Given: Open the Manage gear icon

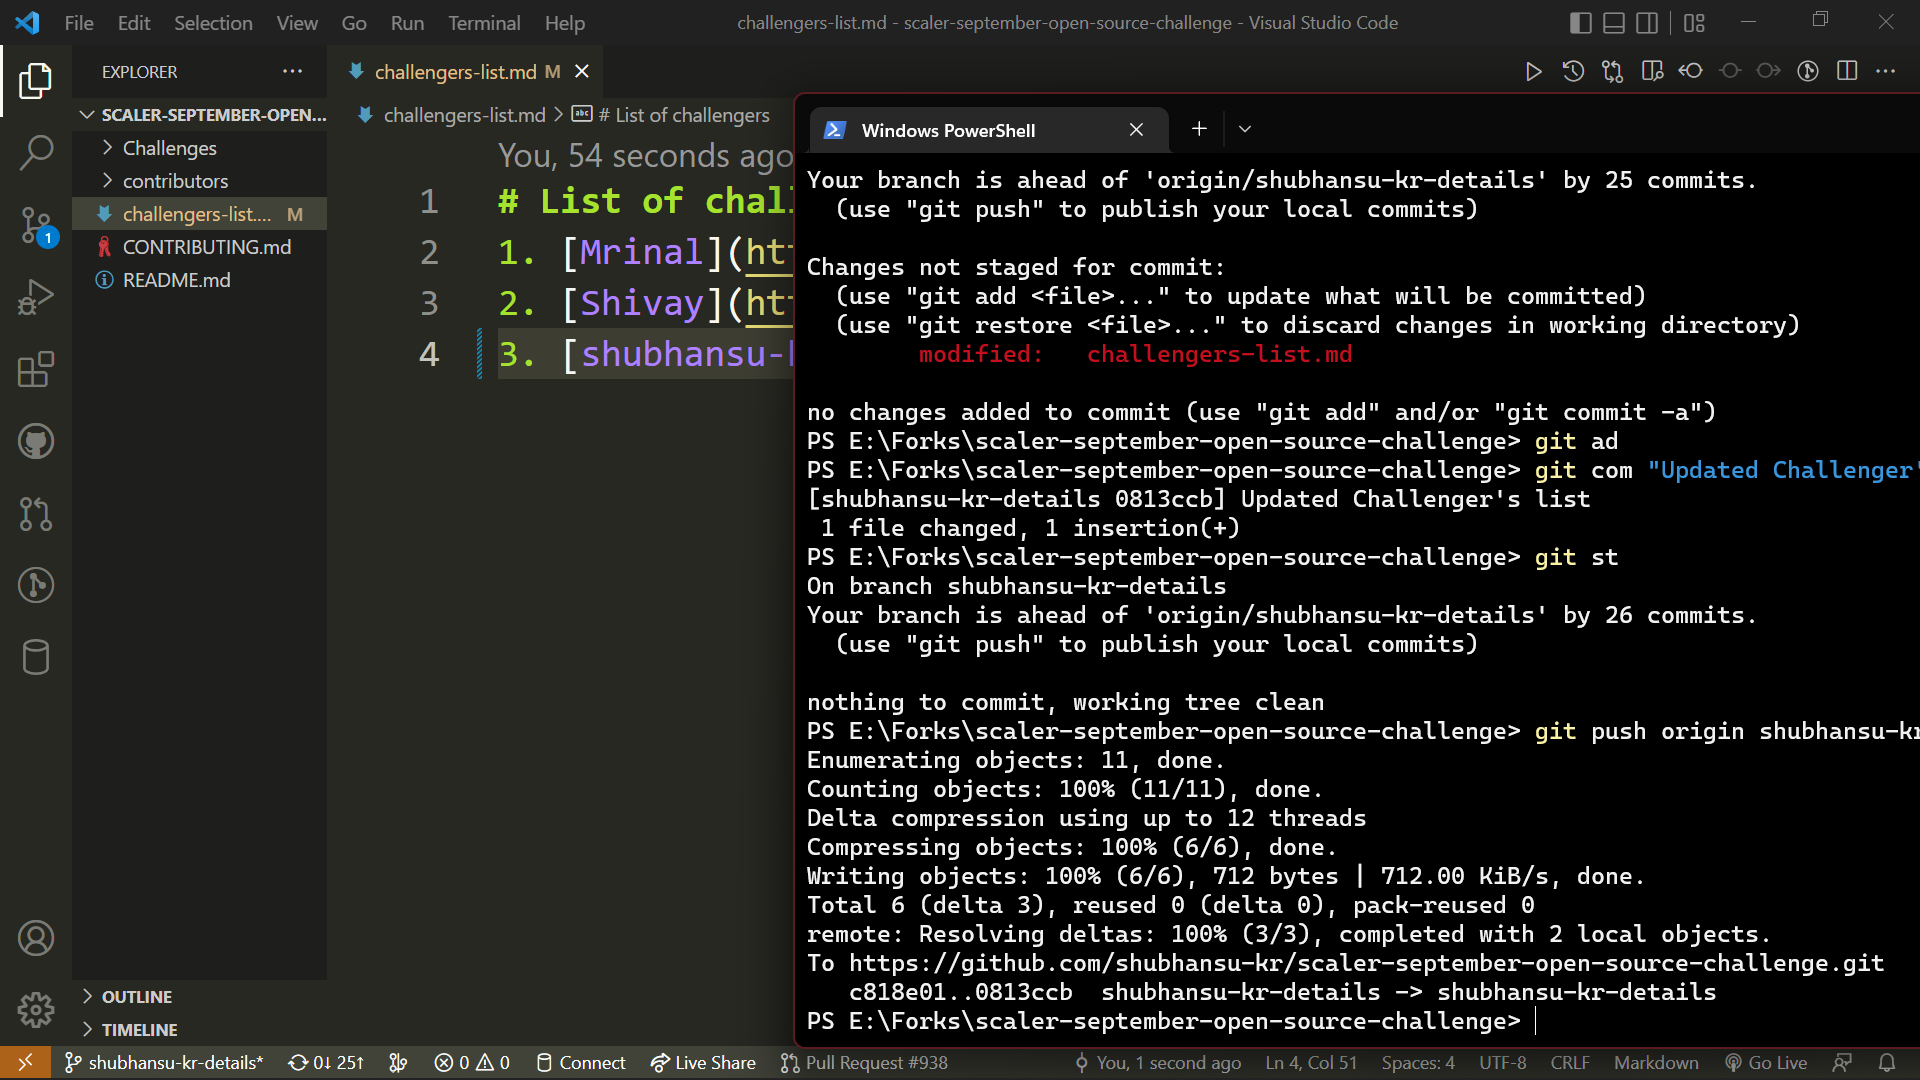Looking at the screenshot, I should tap(36, 1010).
